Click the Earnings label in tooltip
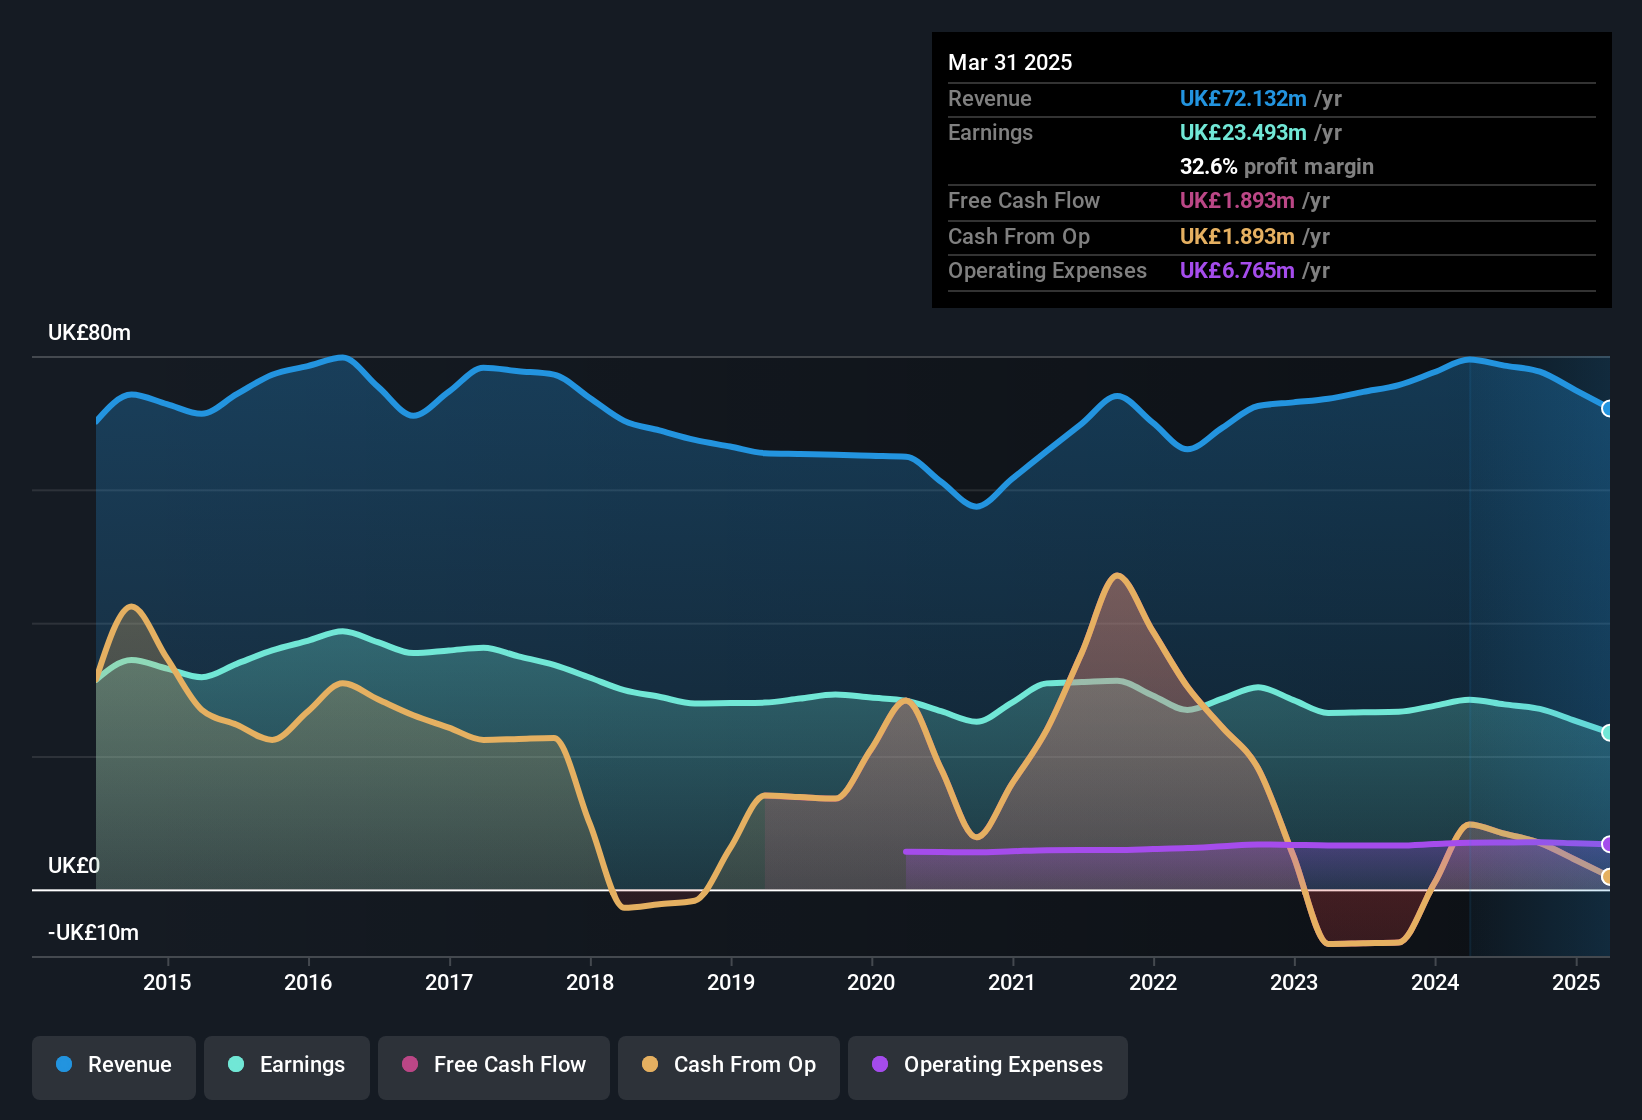Image resolution: width=1642 pixels, height=1120 pixels. point(990,132)
